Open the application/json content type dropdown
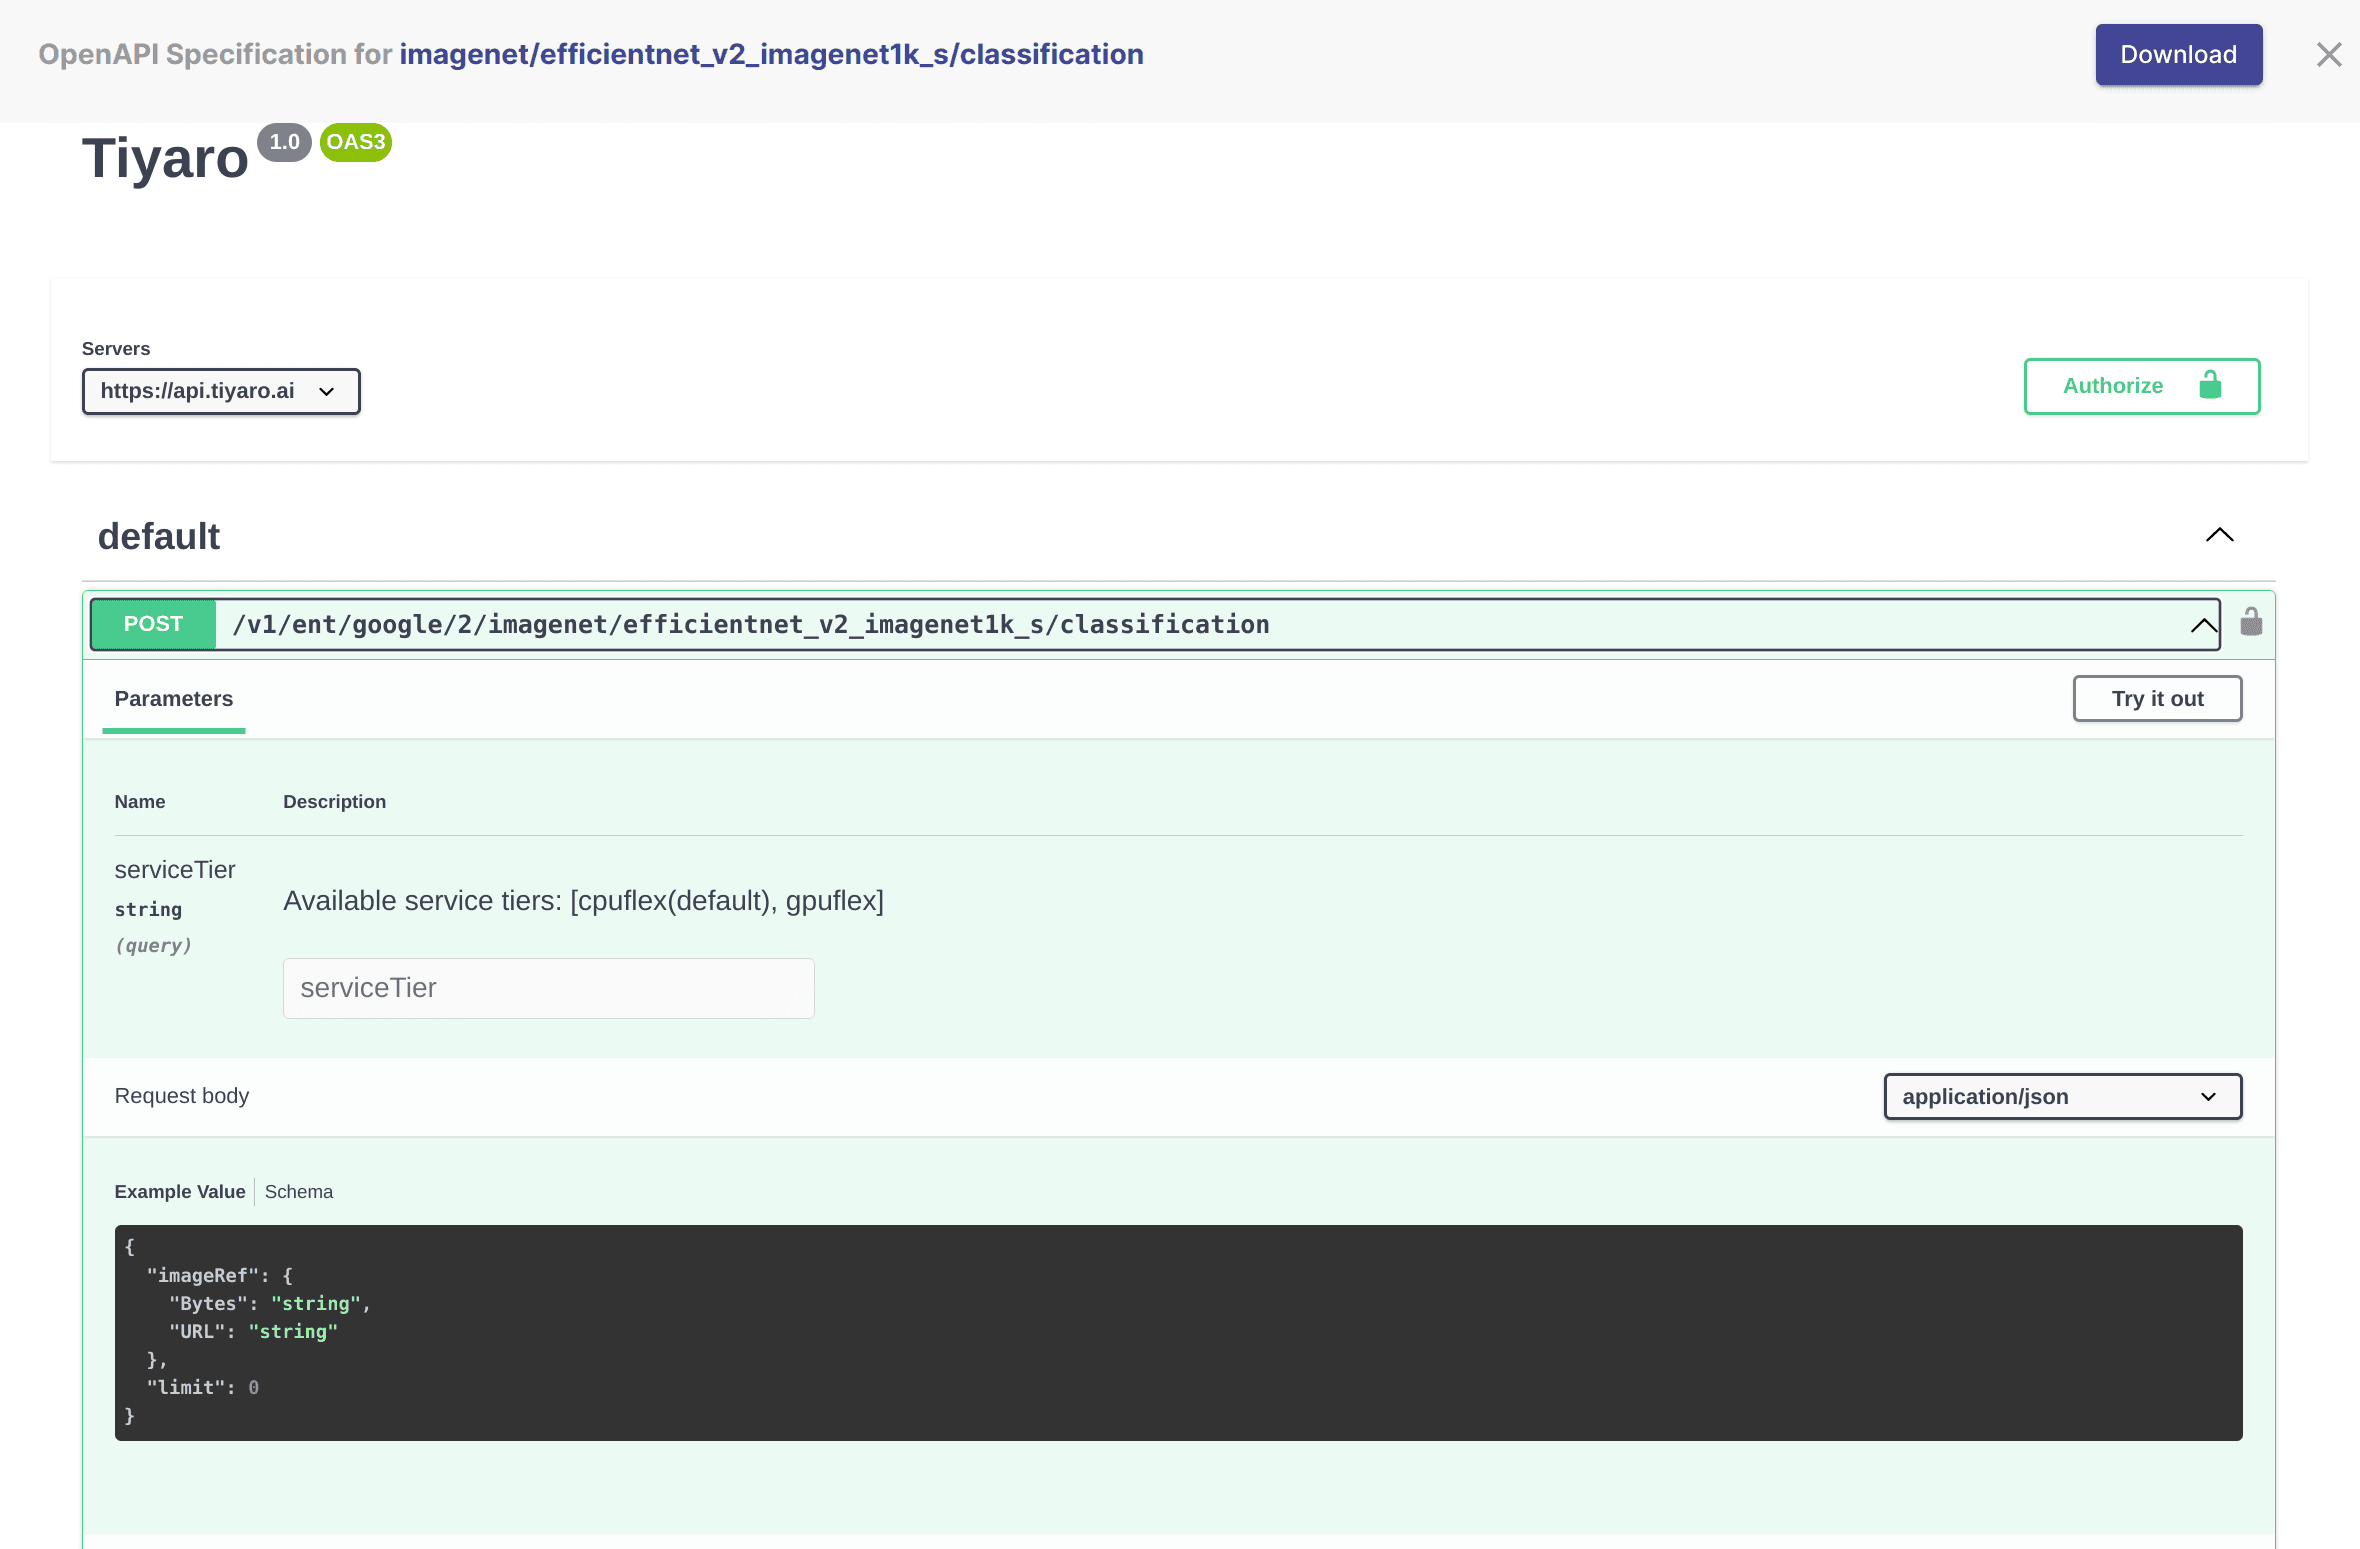Viewport: 2360px width, 1549px height. 2063,1097
